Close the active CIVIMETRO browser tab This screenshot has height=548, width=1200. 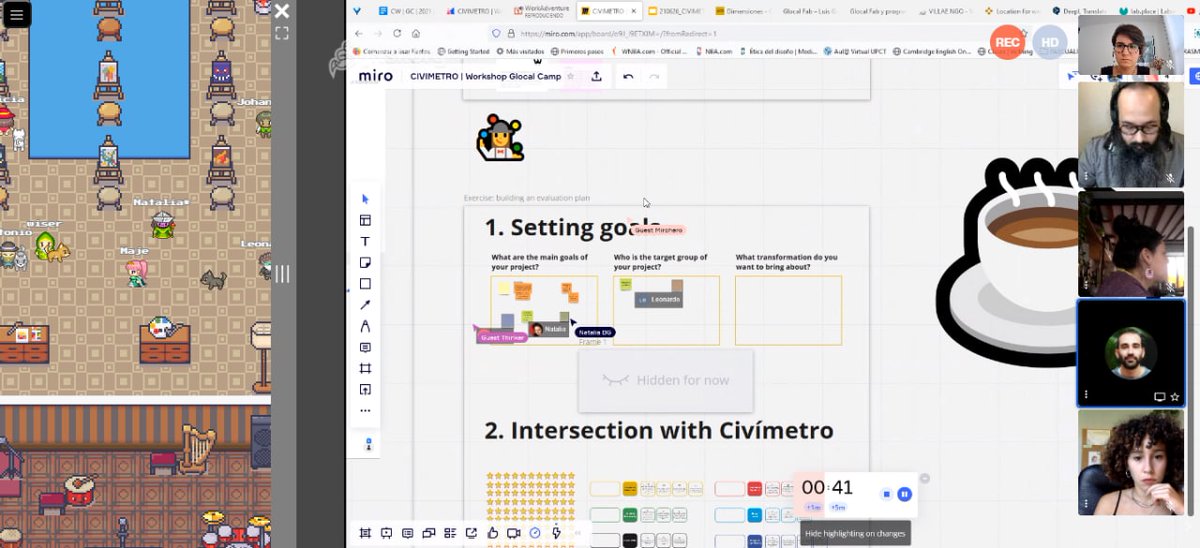(x=632, y=11)
